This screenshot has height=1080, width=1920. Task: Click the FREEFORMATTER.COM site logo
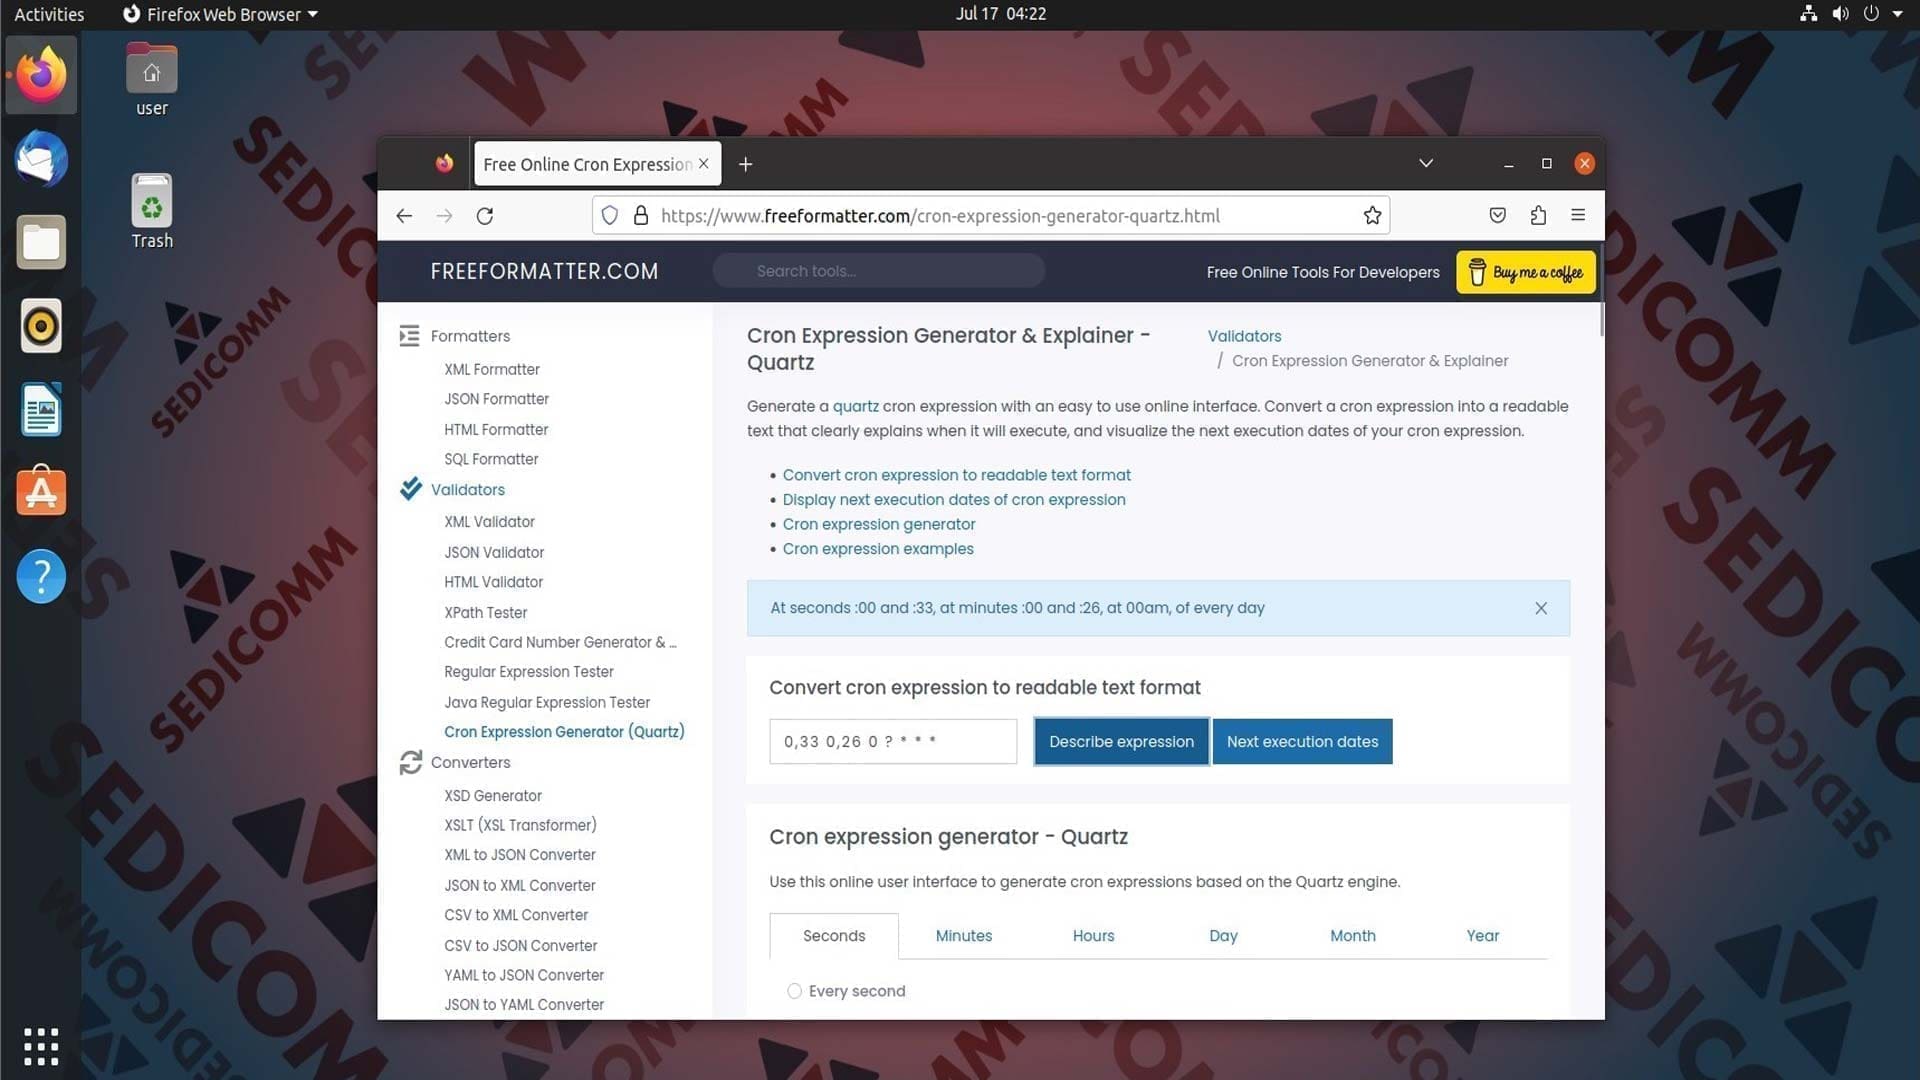(x=544, y=271)
